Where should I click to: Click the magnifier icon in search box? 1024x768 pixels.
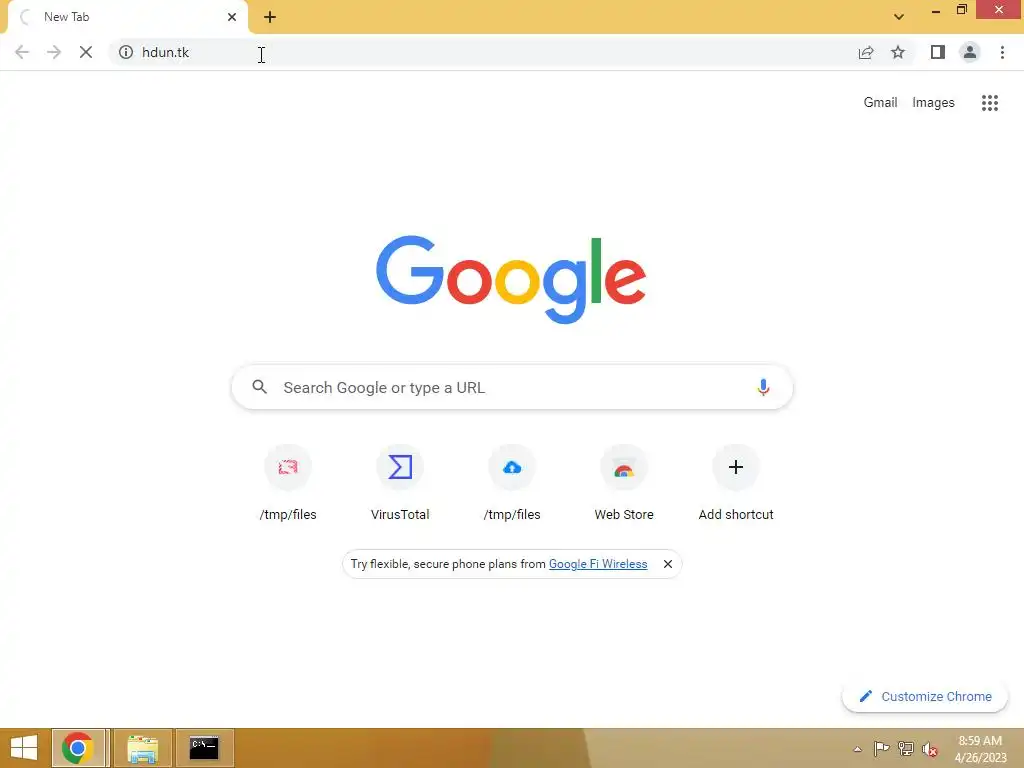(259, 387)
